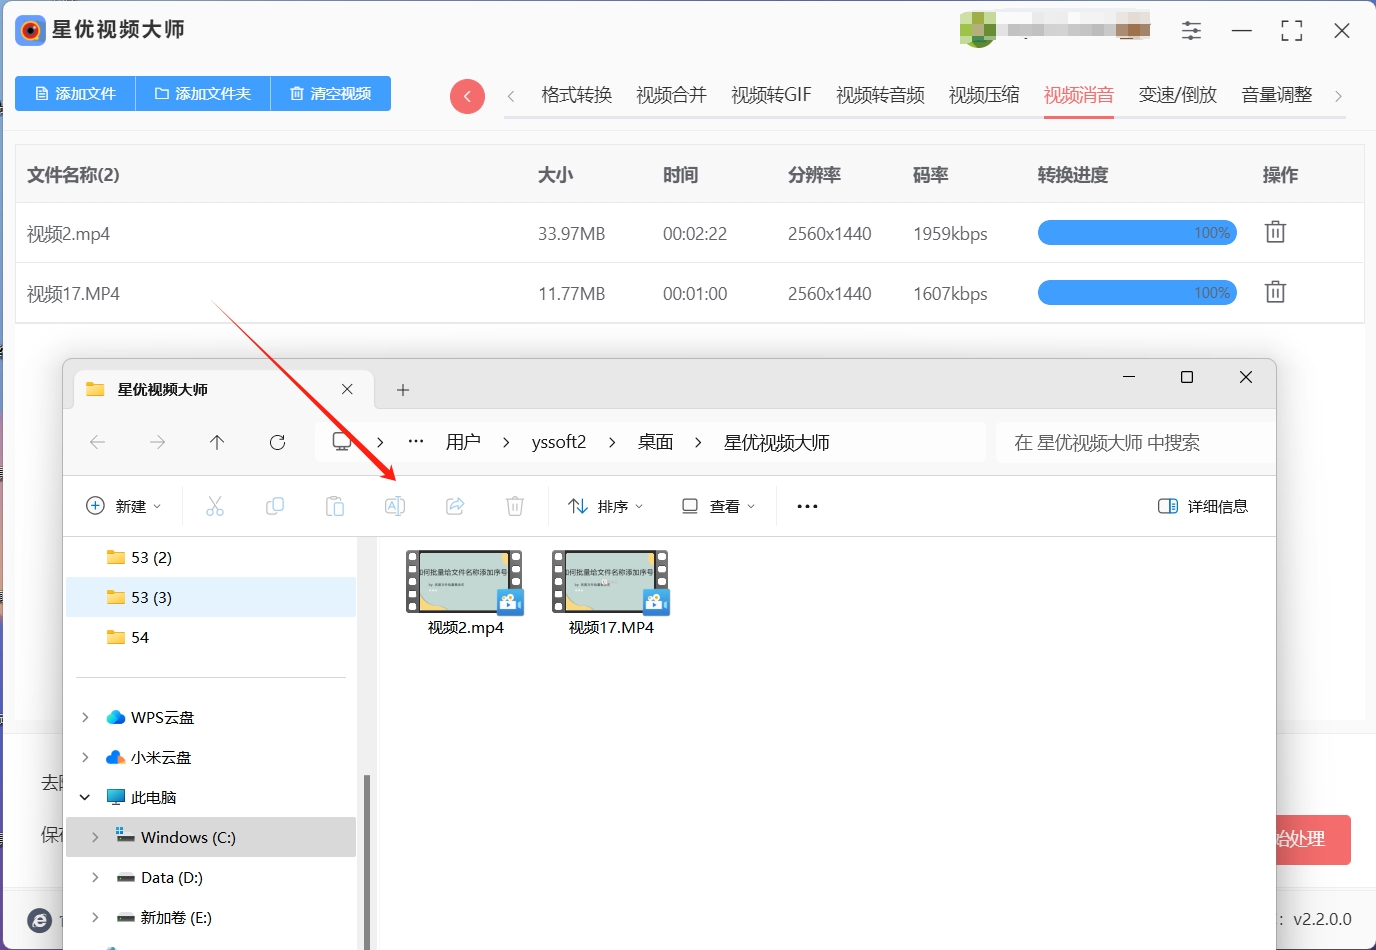
Task: Switch to the 音量调整 tab
Action: pos(1277,95)
